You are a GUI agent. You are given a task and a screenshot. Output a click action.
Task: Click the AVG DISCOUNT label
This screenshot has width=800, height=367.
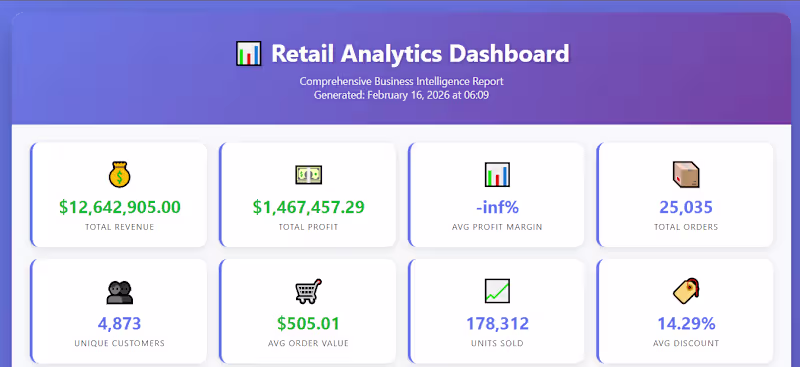pos(686,344)
